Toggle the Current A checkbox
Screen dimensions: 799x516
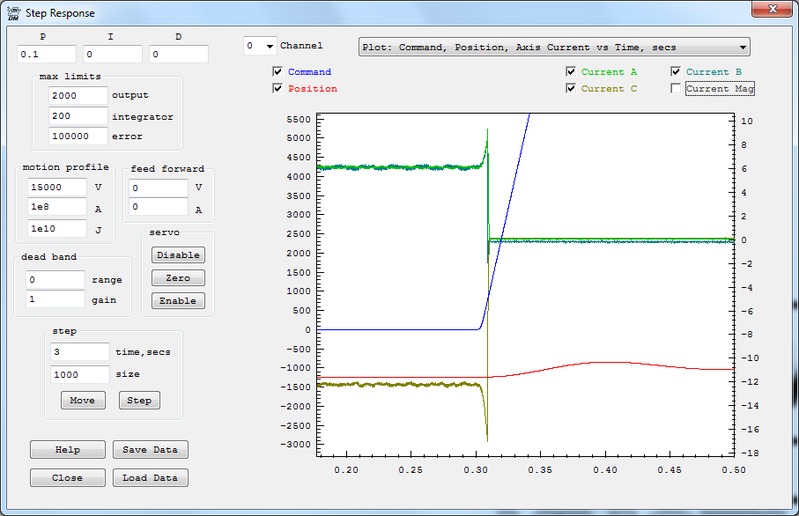pyautogui.click(x=570, y=72)
